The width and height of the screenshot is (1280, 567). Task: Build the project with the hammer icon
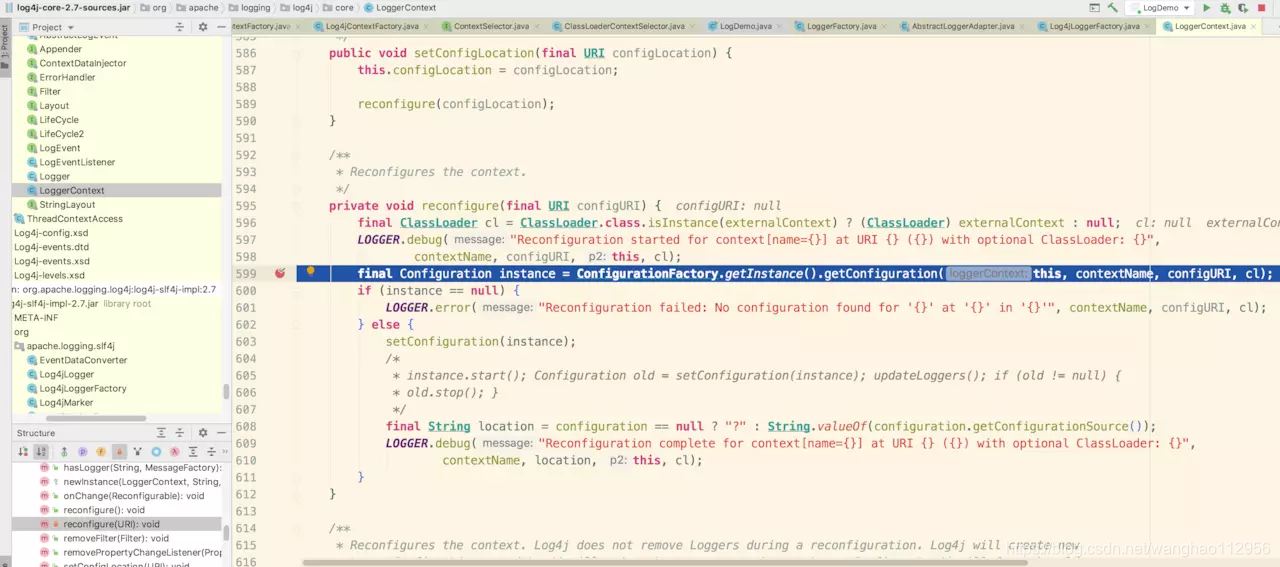pyautogui.click(x=1112, y=7)
